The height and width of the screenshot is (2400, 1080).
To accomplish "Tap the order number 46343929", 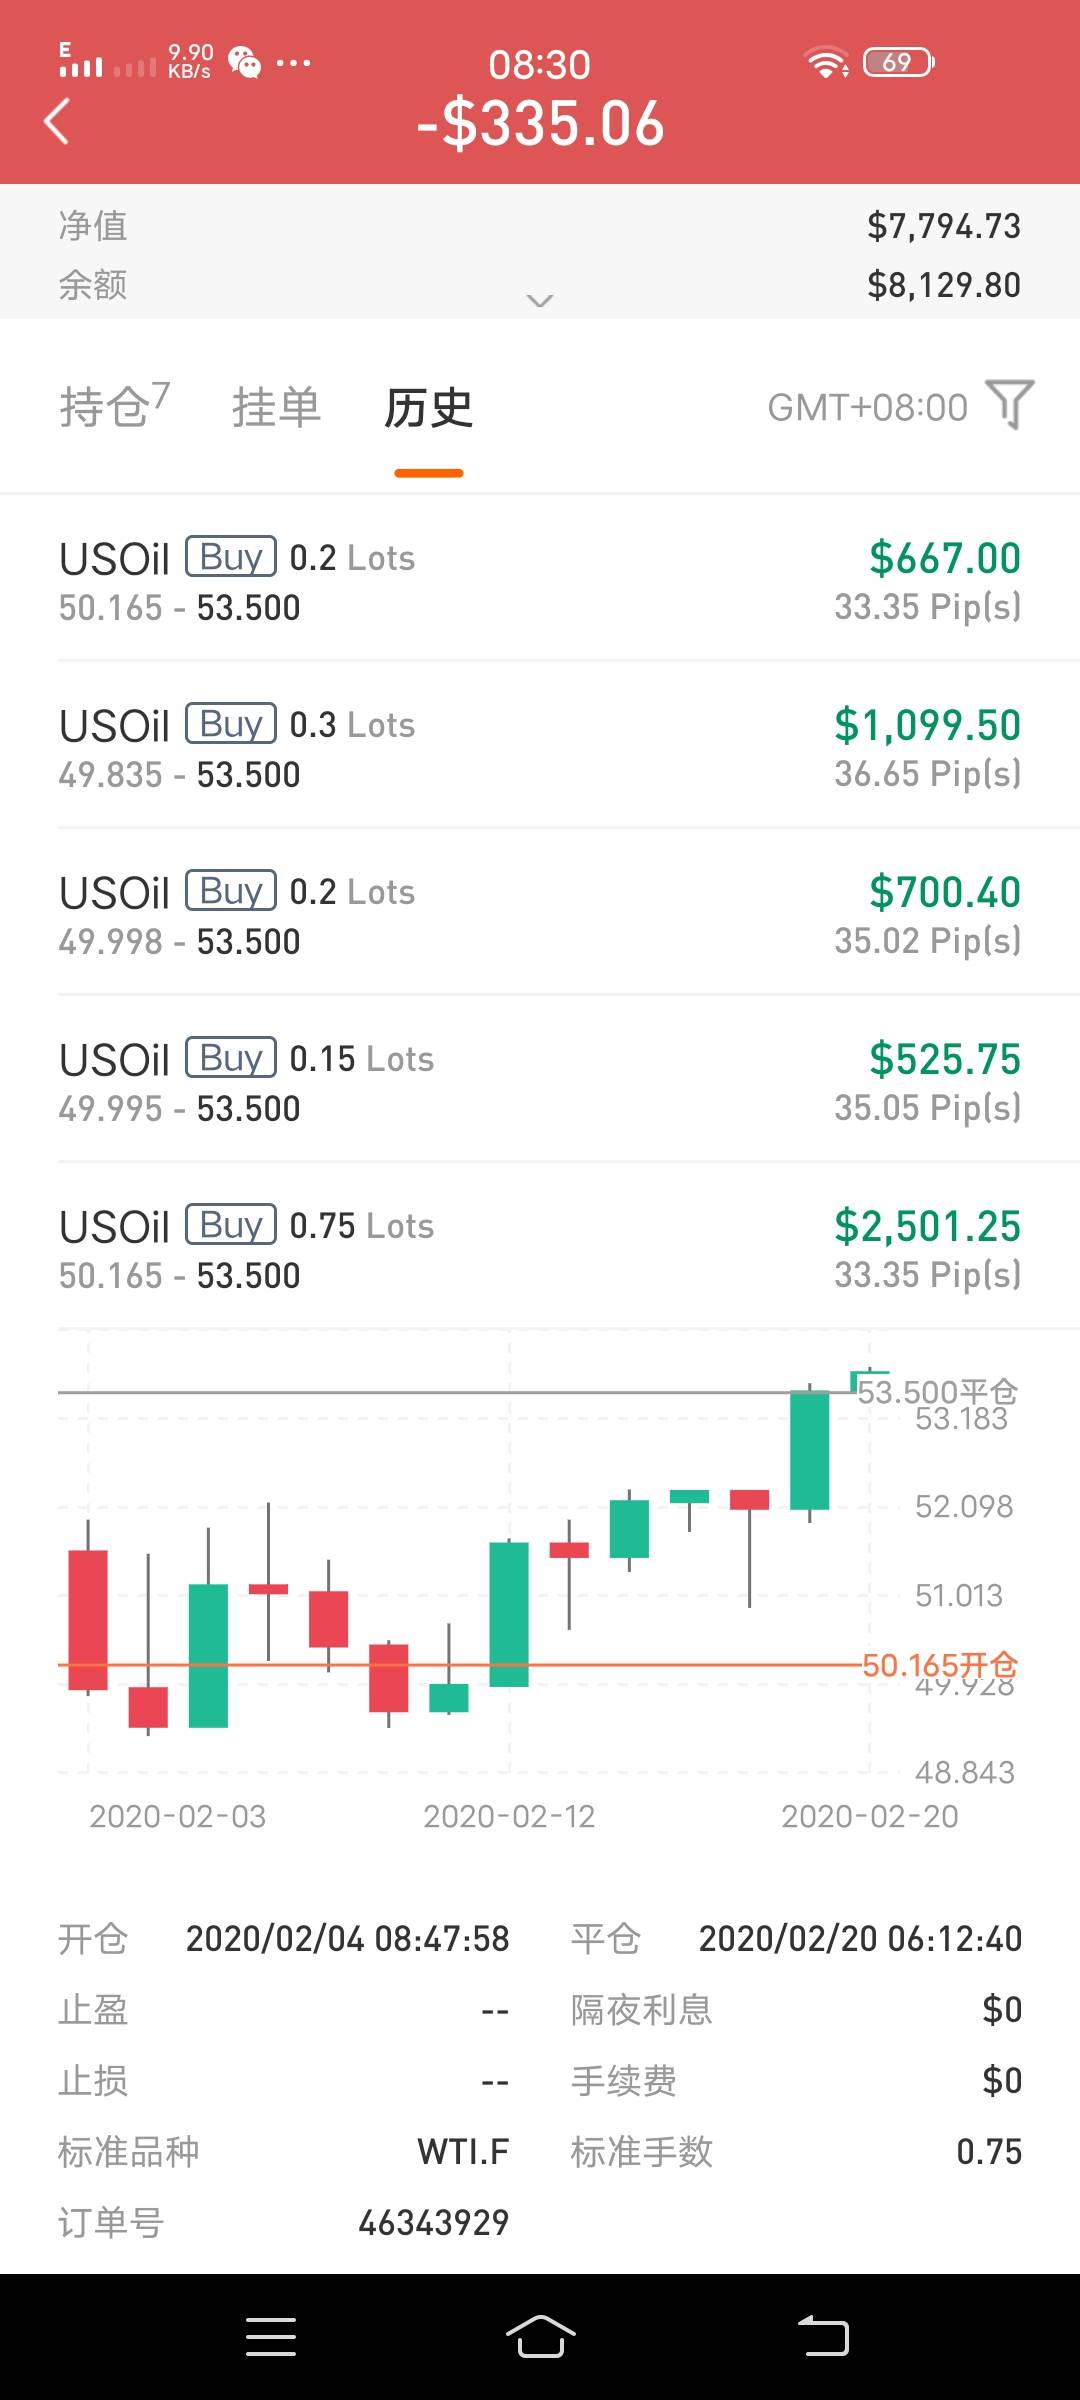I will [x=433, y=2223].
